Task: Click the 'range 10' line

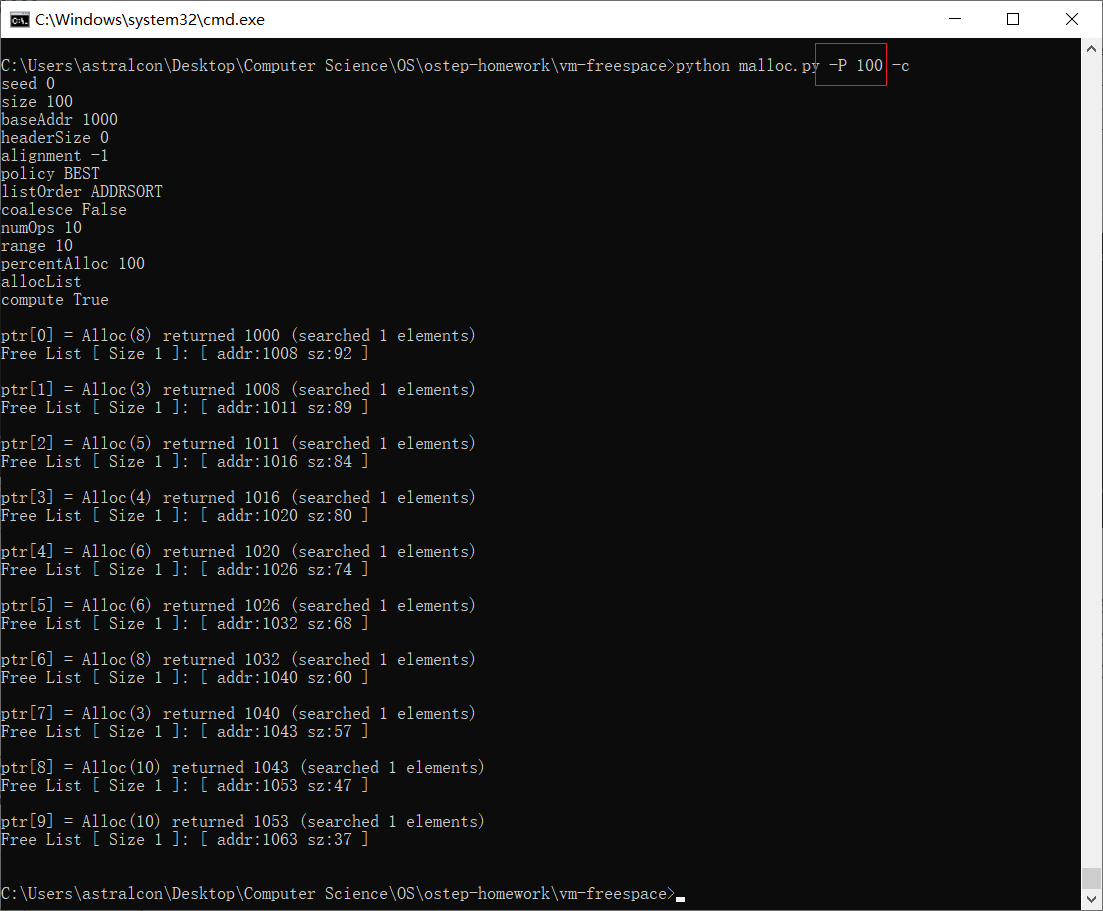Action: click(x=37, y=246)
